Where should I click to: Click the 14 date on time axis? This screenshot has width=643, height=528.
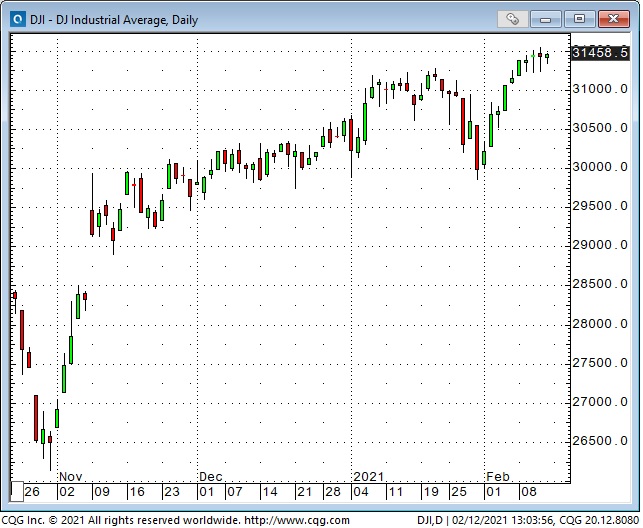269,492
